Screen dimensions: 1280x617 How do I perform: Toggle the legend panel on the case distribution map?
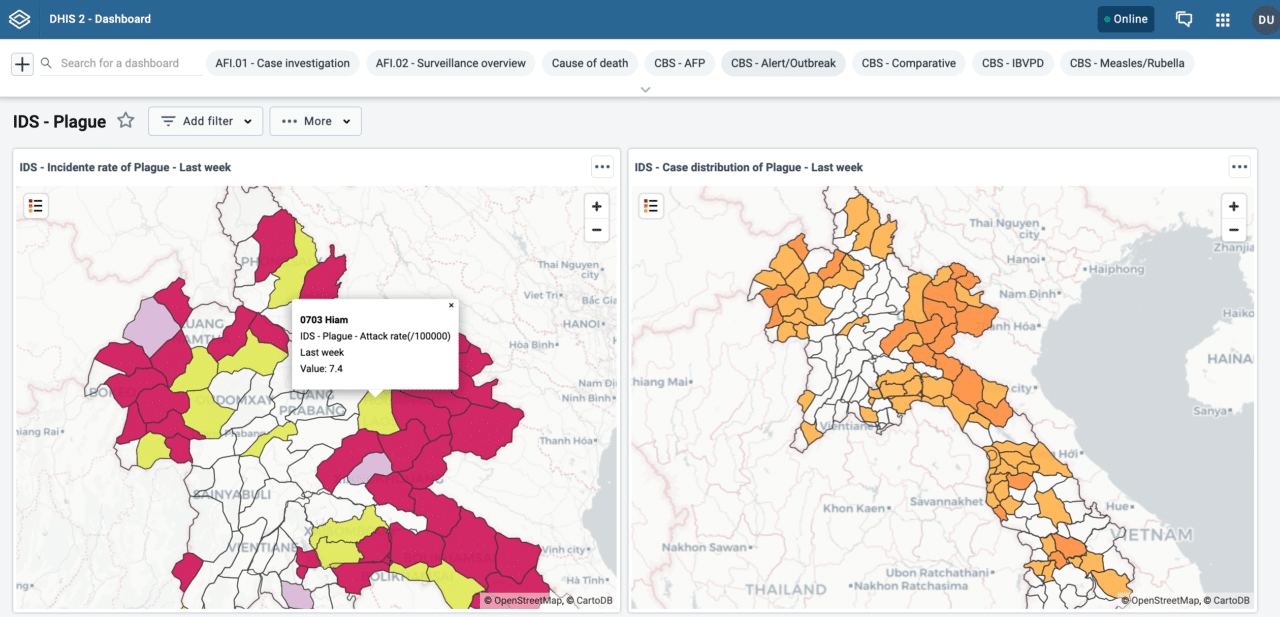click(651, 205)
